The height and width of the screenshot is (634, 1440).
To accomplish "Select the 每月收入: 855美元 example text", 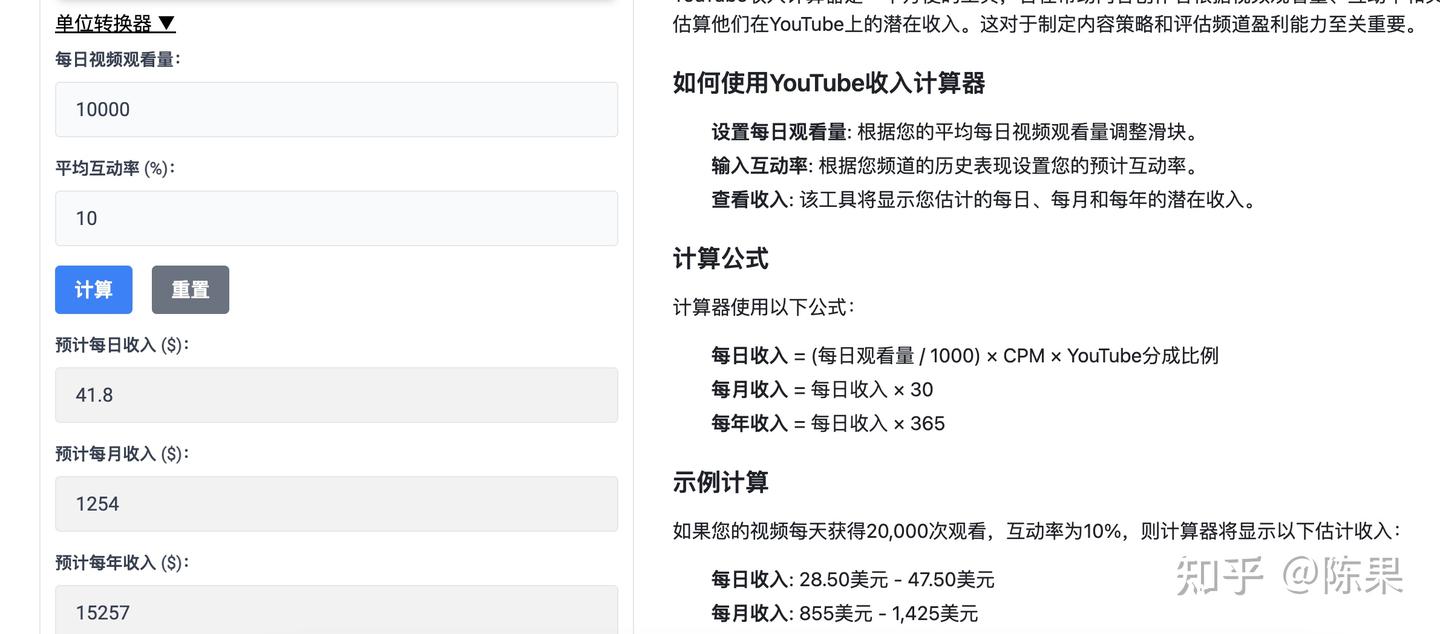I will pos(844,613).
